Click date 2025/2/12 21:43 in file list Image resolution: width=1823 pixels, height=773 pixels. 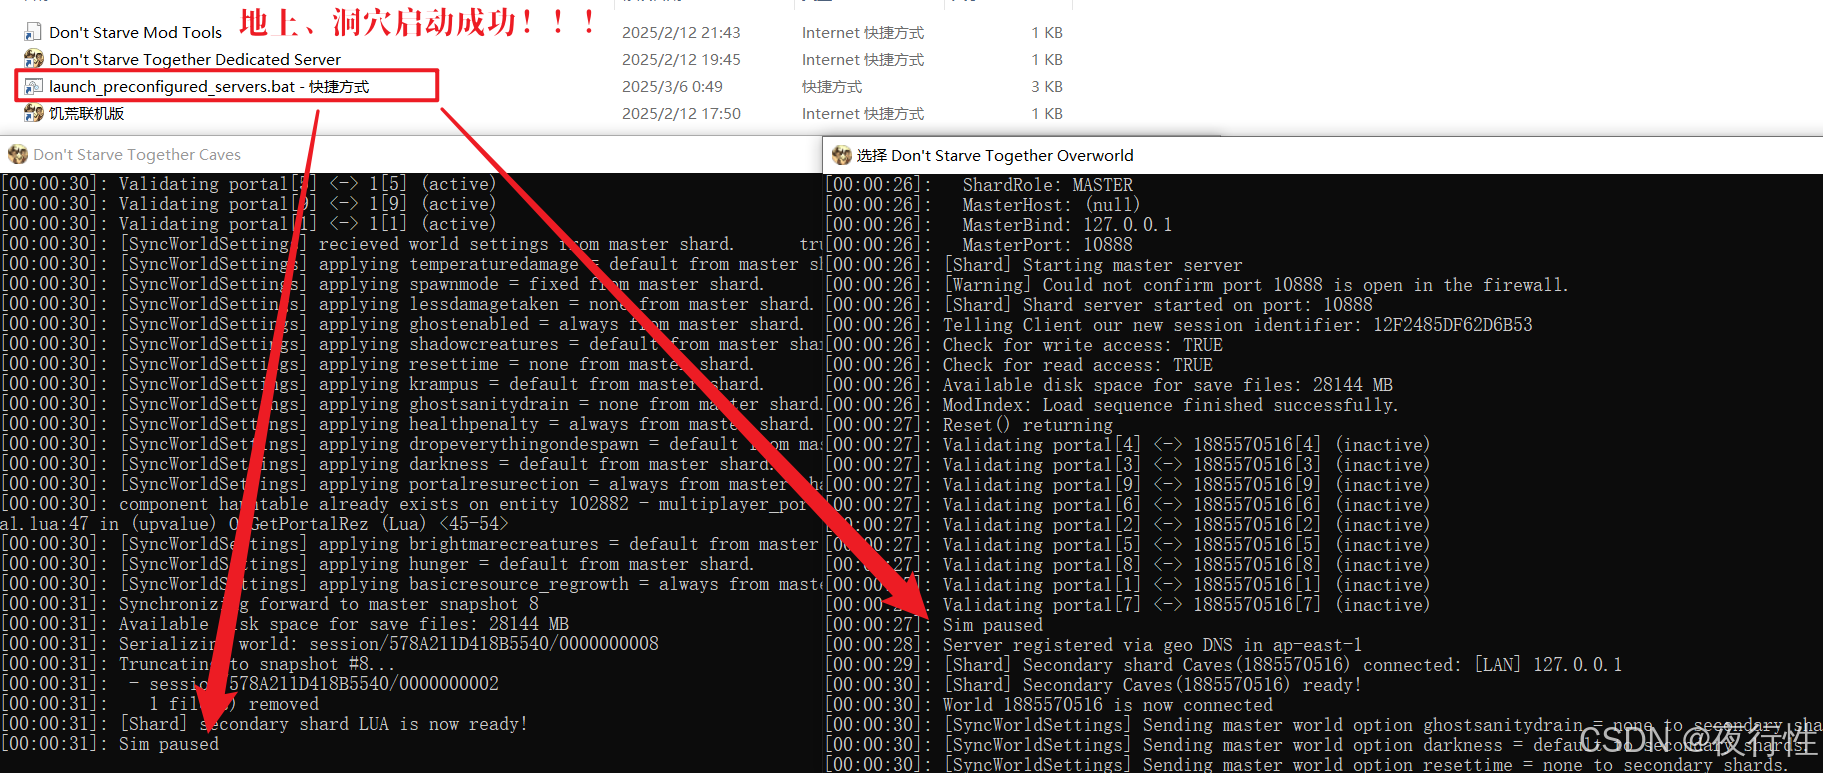(681, 32)
